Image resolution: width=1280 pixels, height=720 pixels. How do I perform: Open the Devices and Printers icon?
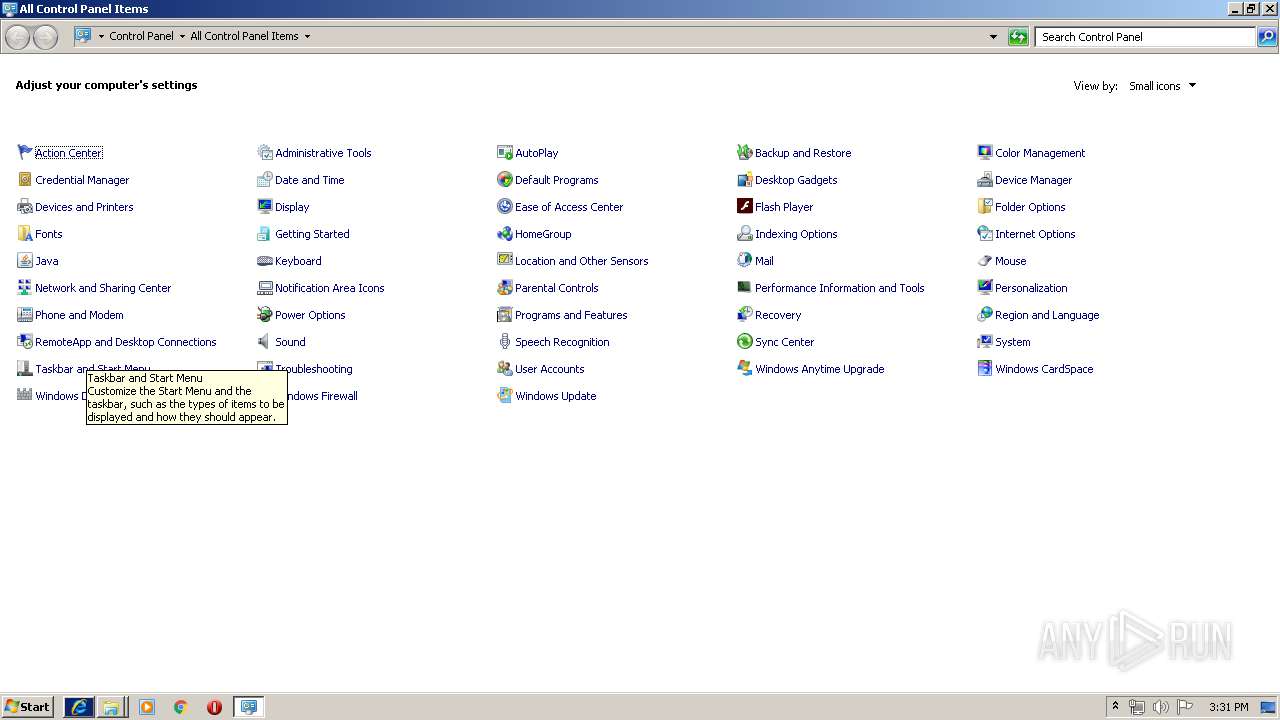click(x=25, y=207)
